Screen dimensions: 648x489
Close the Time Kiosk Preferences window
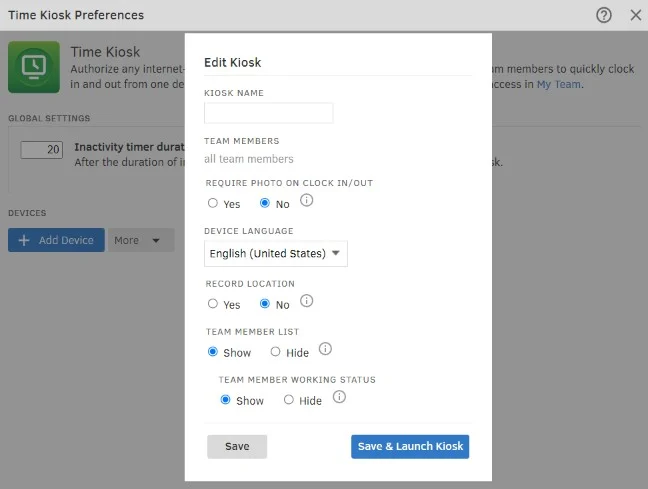pos(636,15)
